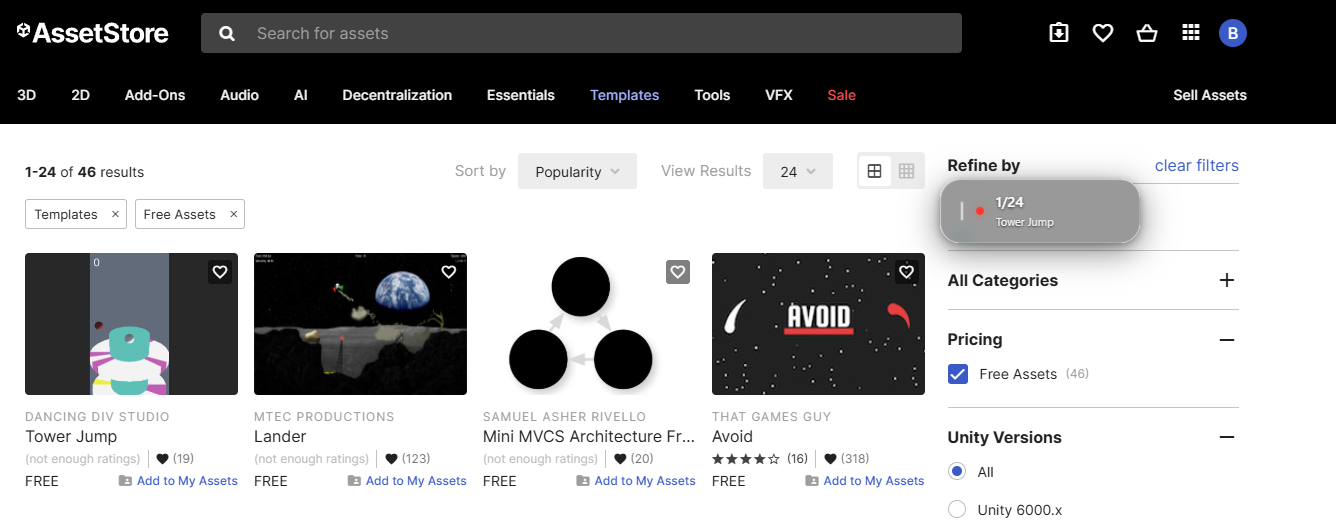The image size is (1336, 521).
Task: Open the 3D category menu
Action: click(x=27, y=95)
